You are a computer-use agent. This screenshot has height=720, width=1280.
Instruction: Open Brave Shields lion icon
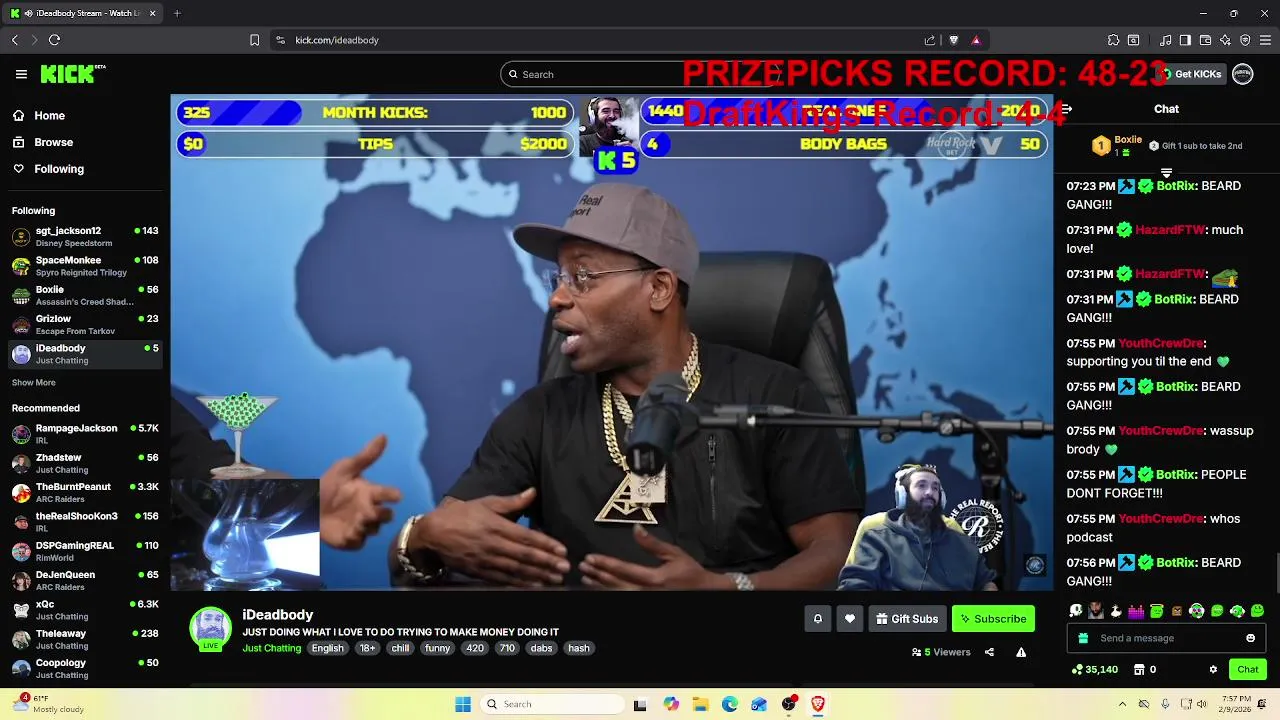953,40
